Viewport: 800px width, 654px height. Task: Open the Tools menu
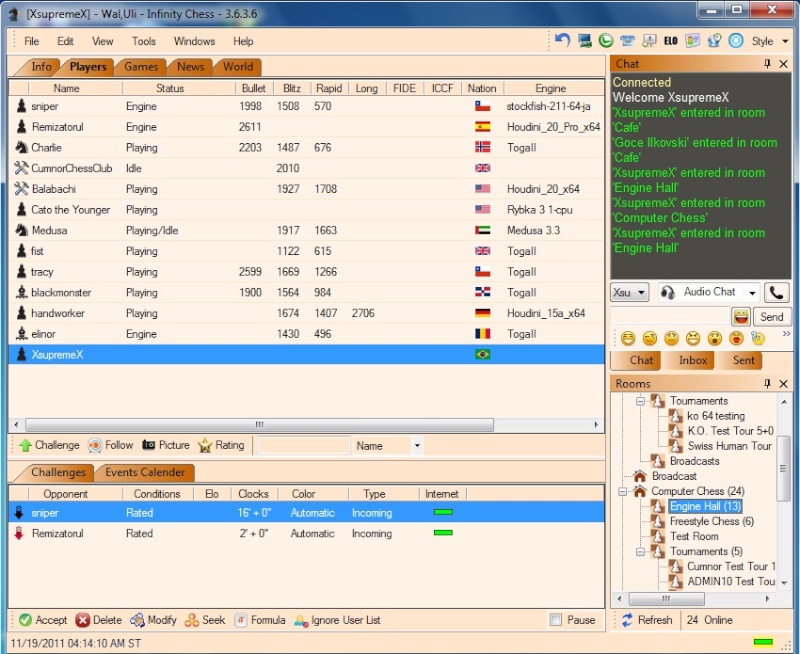point(144,41)
